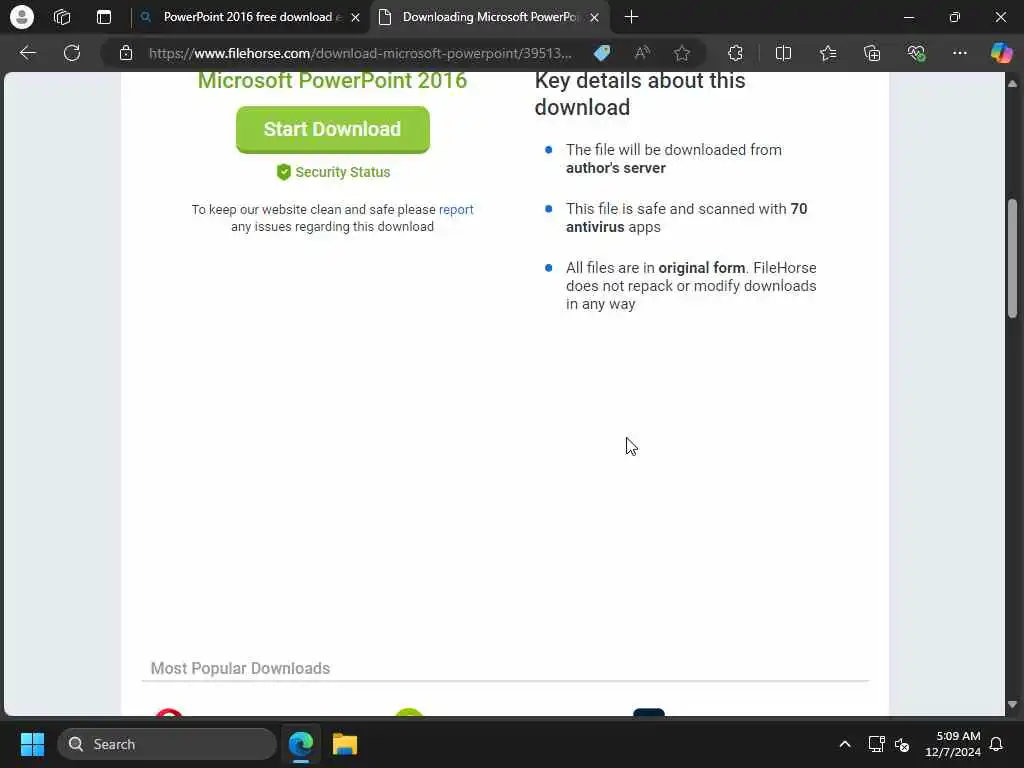Open the Favorites list icon
Viewport: 1024px width, 768px height.
coord(828,53)
